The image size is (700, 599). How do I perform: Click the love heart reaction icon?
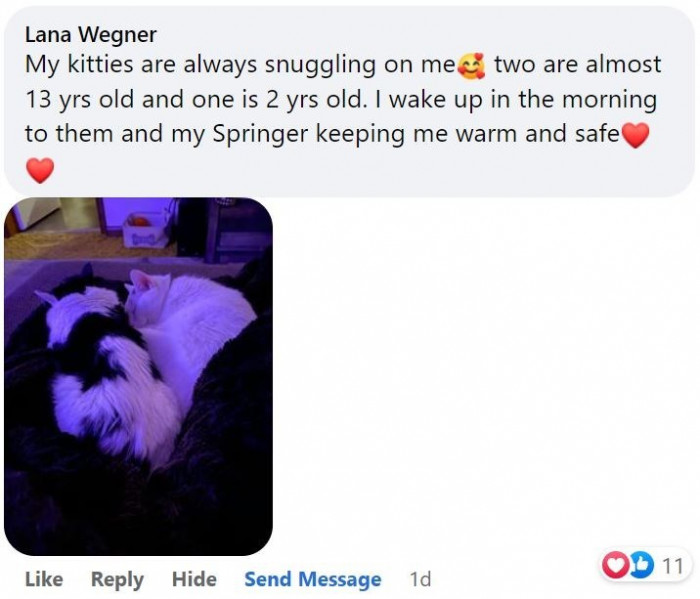(615, 565)
